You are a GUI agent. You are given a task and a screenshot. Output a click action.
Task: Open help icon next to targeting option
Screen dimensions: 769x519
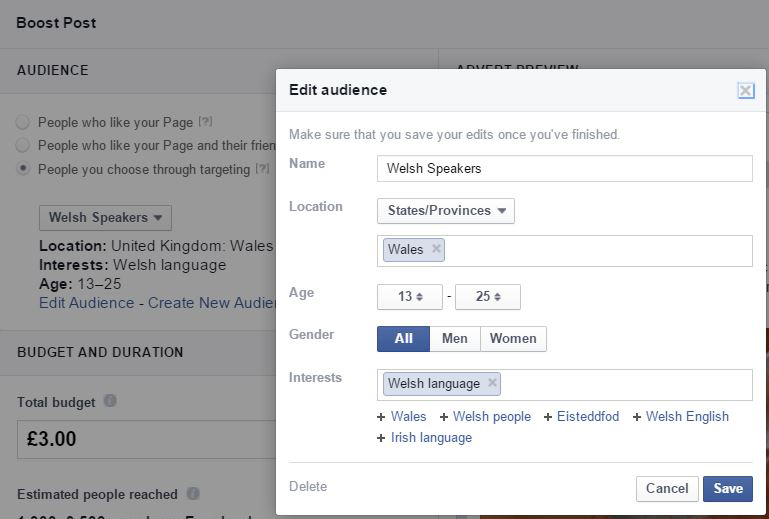(262, 169)
